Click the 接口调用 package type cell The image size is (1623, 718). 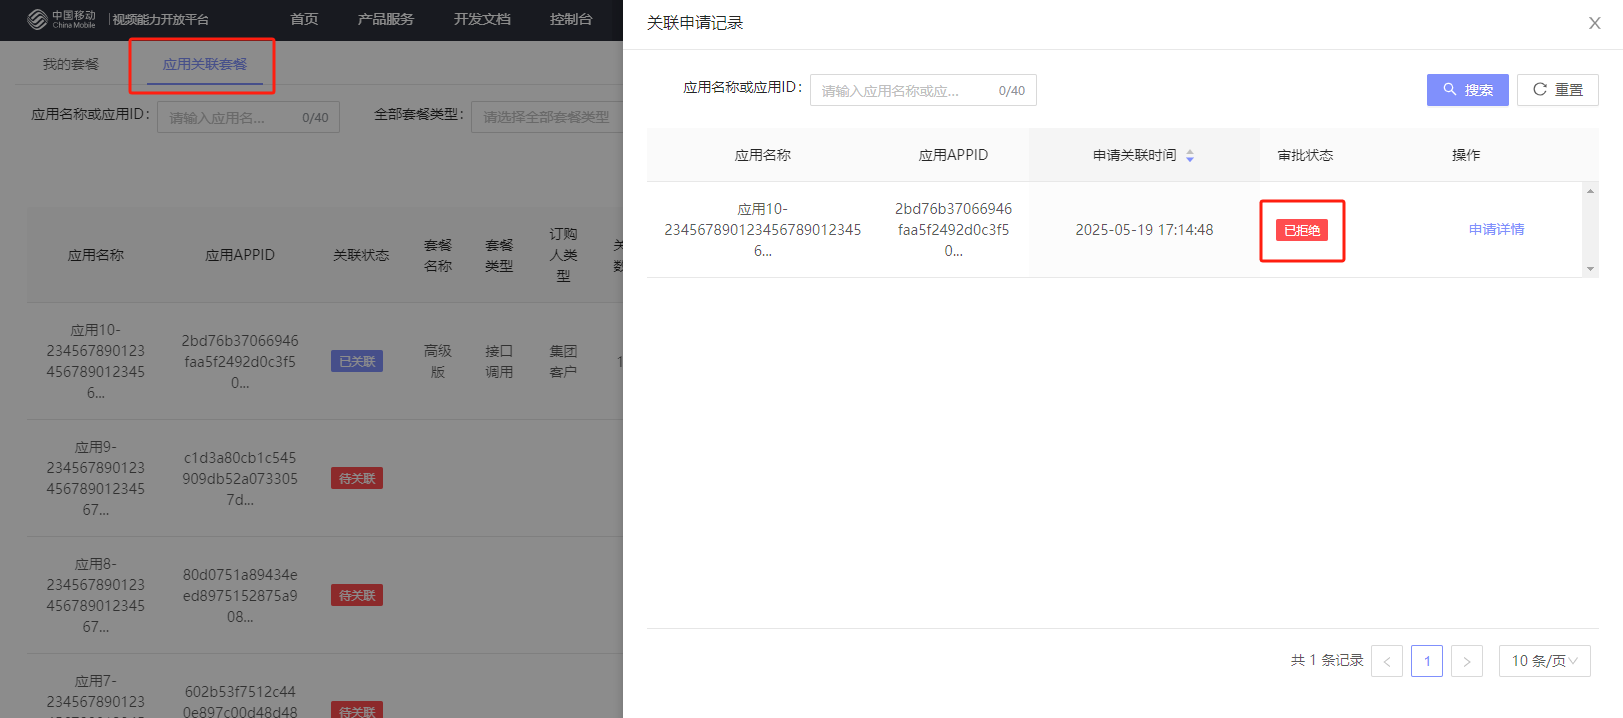pos(499,362)
